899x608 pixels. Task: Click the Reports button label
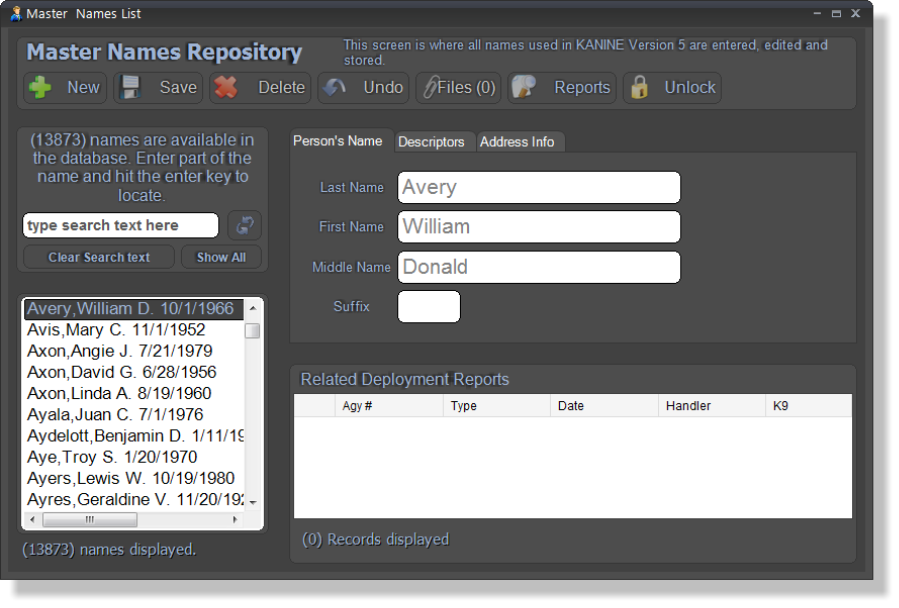[582, 87]
